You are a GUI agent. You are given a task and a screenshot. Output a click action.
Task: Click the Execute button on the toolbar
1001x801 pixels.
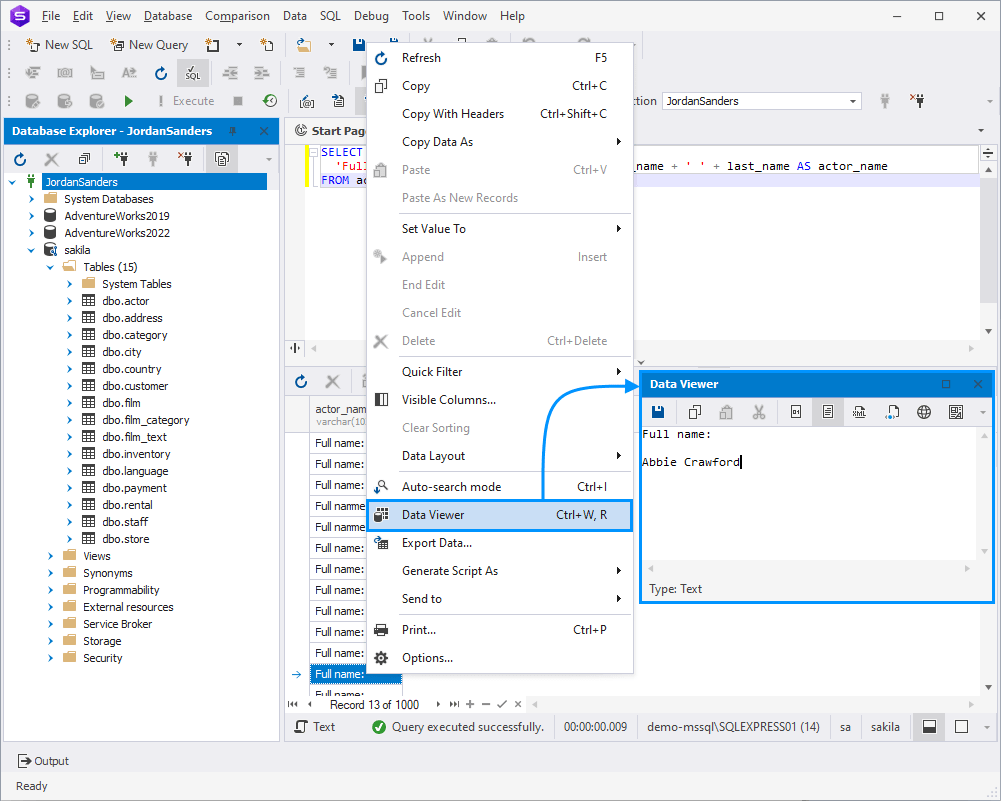[192, 100]
